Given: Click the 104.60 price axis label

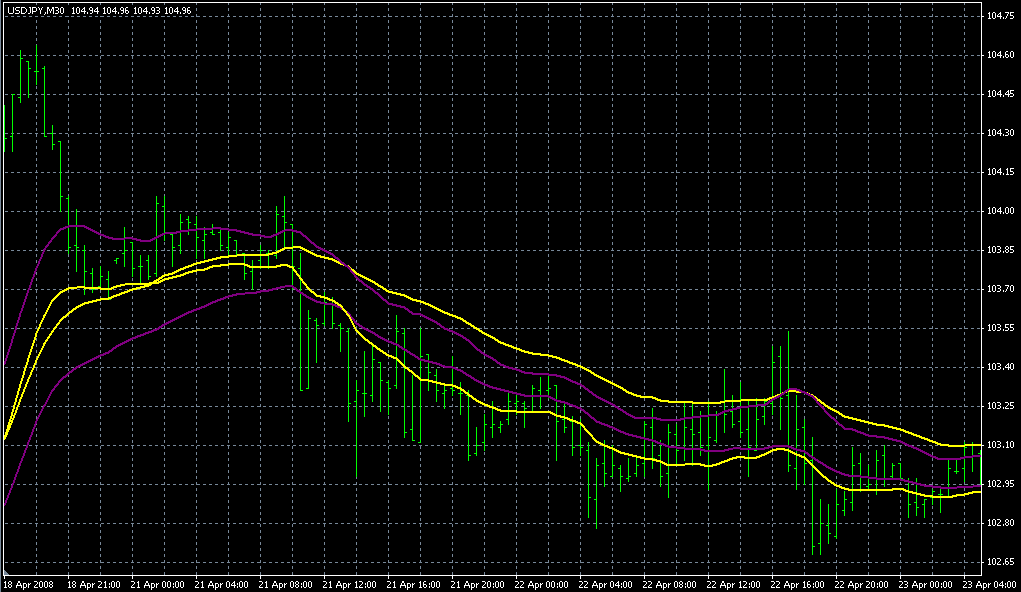Looking at the screenshot, I should coord(1000,55).
